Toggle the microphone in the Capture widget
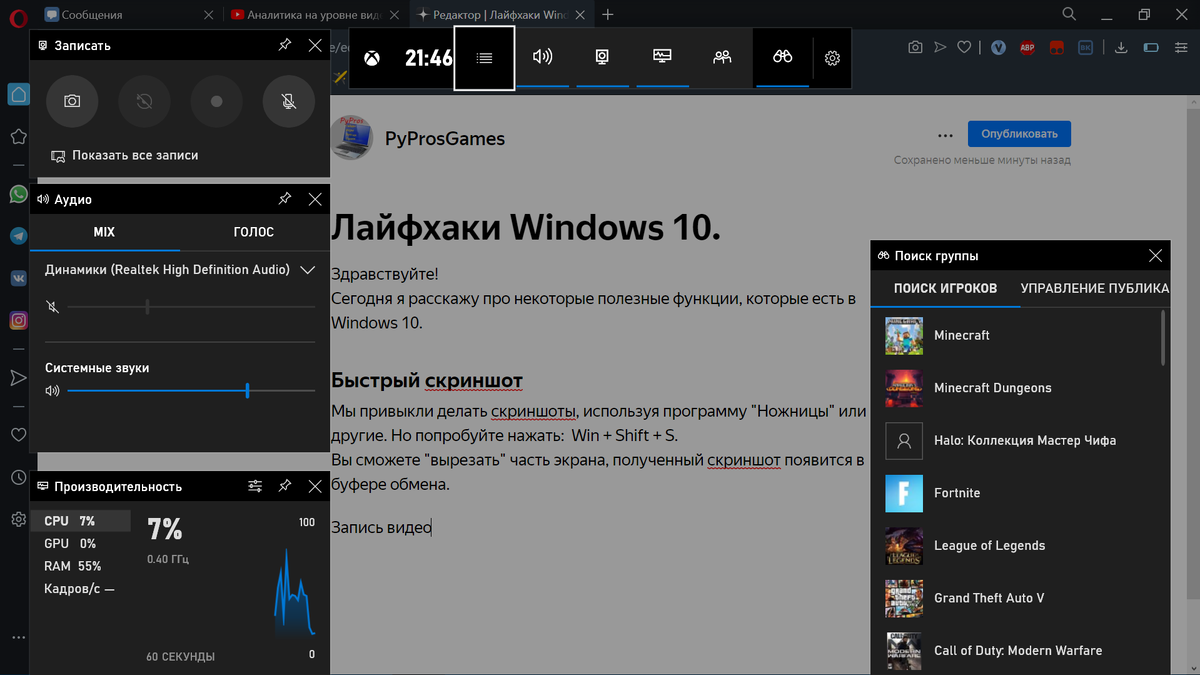Screen dimensions: 1200x675 point(288,101)
